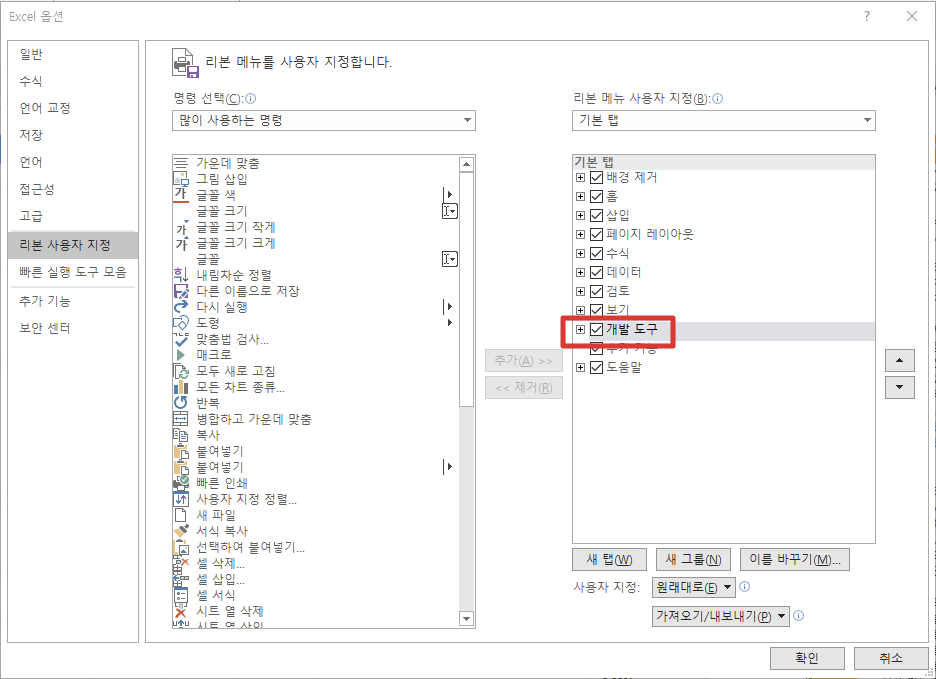Screen dimensions: 936x679
Task: Toggle the 개발 도구 checkbox
Action: click(596, 330)
